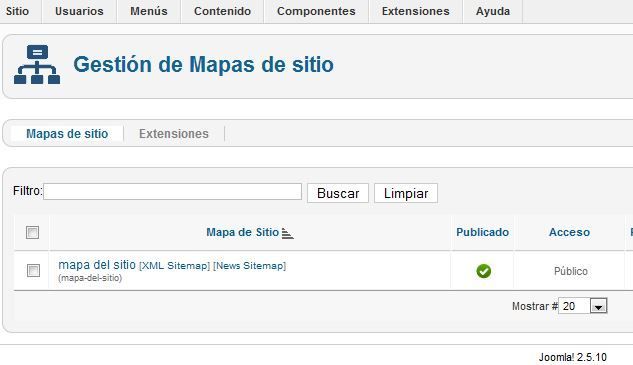Click the Público access cell
The height and width of the screenshot is (365, 633).
(x=570, y=271)
